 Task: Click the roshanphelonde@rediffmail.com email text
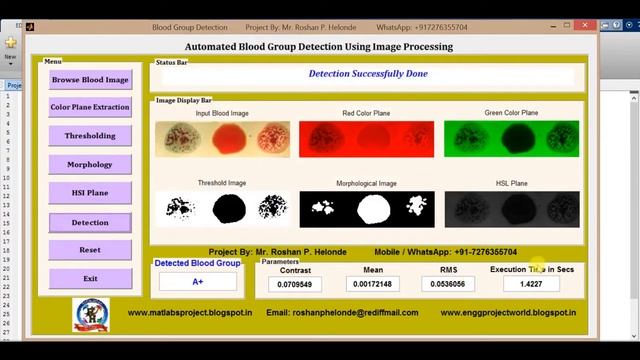click(355, 313)
